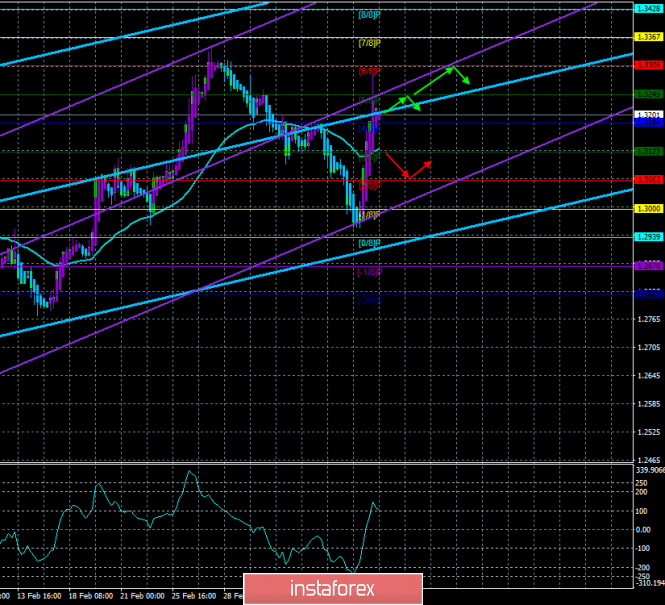The image size is (665, 605).
Task: Select the purple 1.2878 price label
Action: (x=649, y=266)
